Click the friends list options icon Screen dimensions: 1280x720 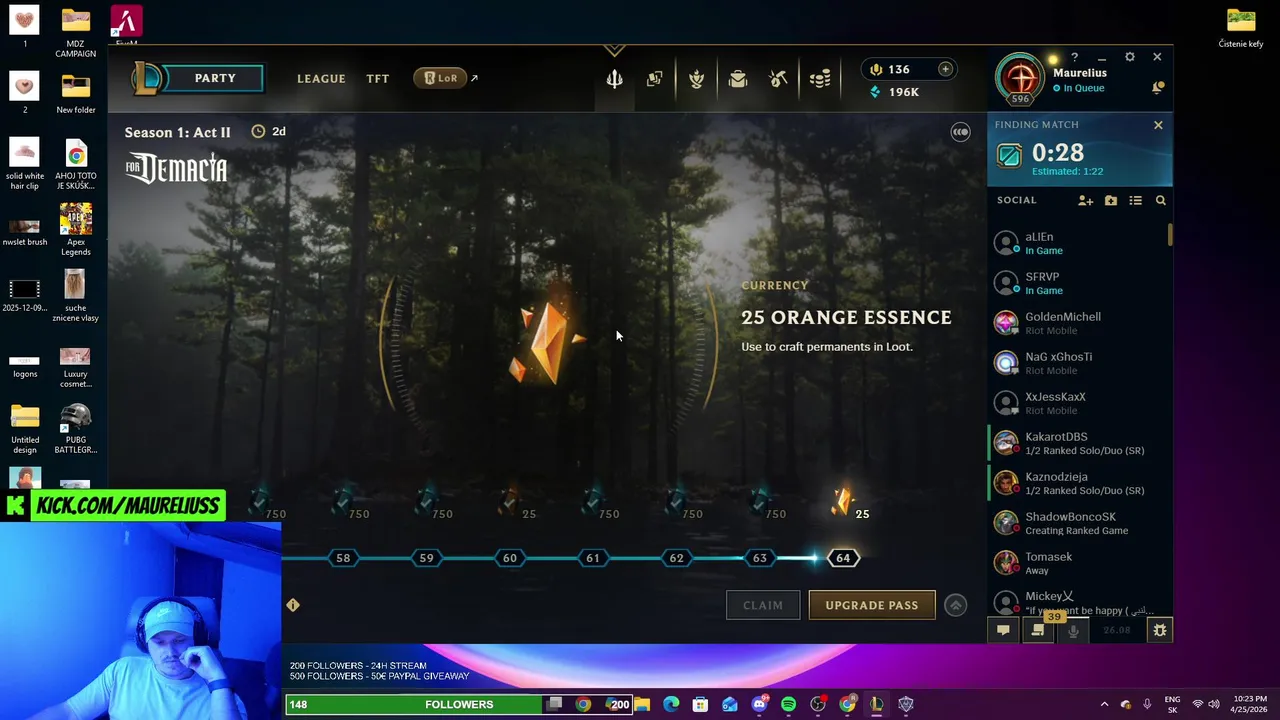click(x=1135, y=201)
